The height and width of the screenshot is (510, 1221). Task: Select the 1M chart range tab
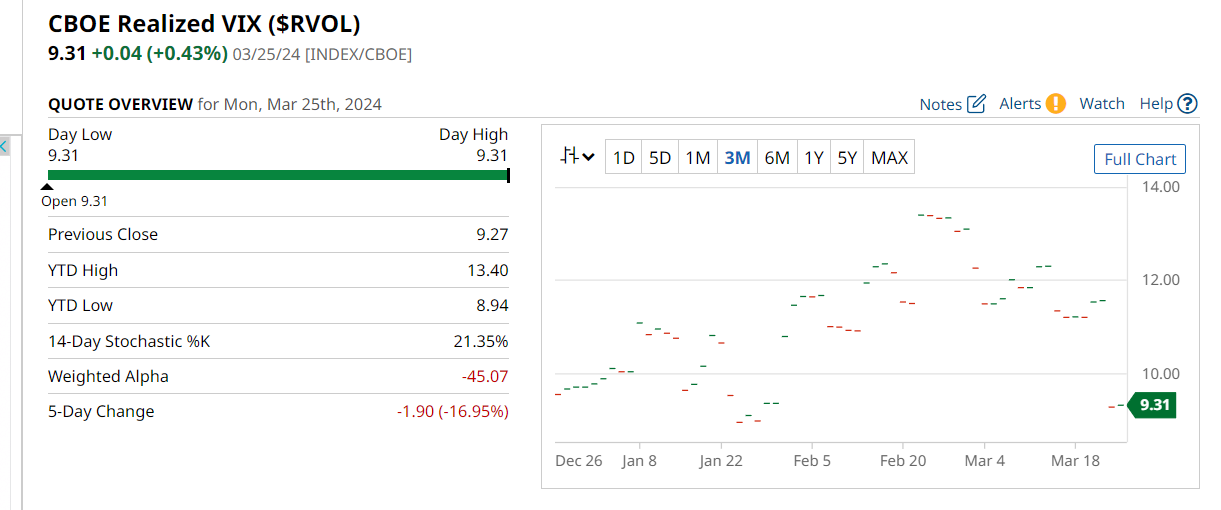pos(697,157)
